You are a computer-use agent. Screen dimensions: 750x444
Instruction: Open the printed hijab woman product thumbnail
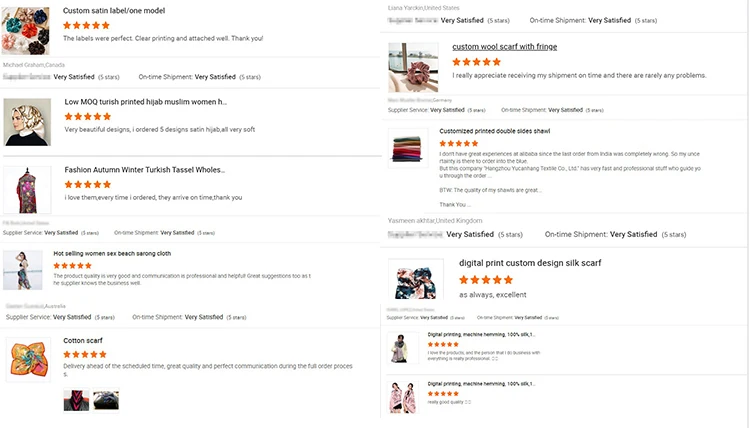(x=27, y=121)
